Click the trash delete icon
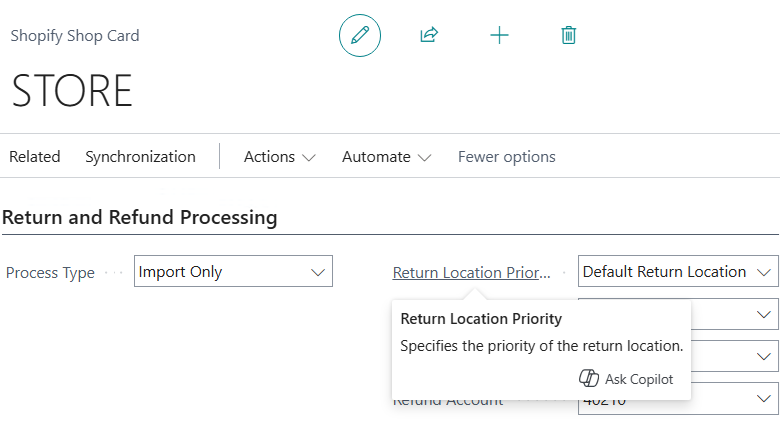Viewport: 780px width, 440px height. 568,36
